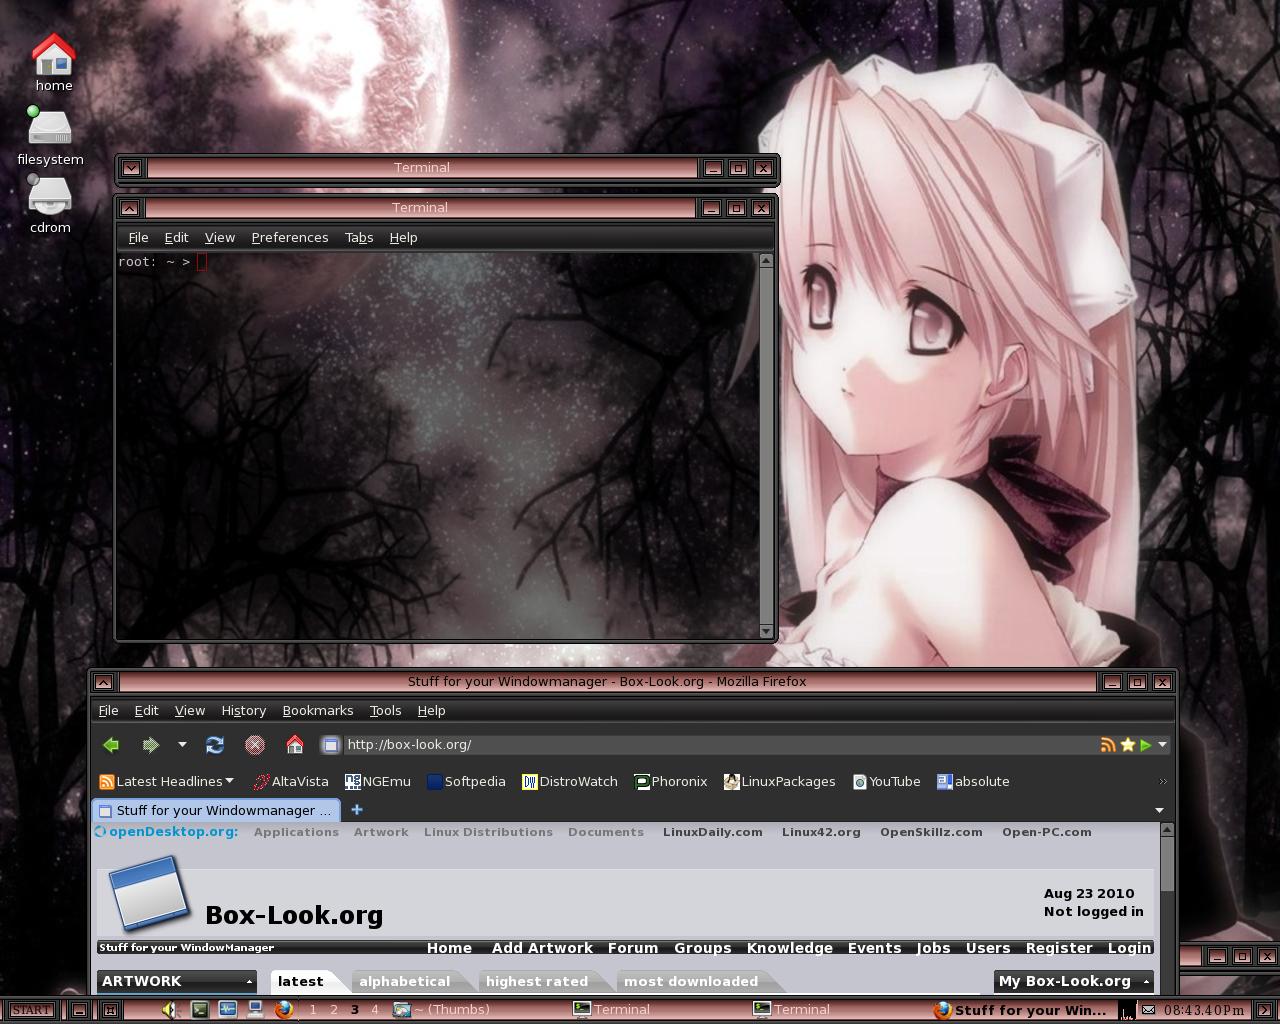Click the mail envelope tray icon
Viewport: 1280px width, 1024px height.
(x=1148, y=1010)
